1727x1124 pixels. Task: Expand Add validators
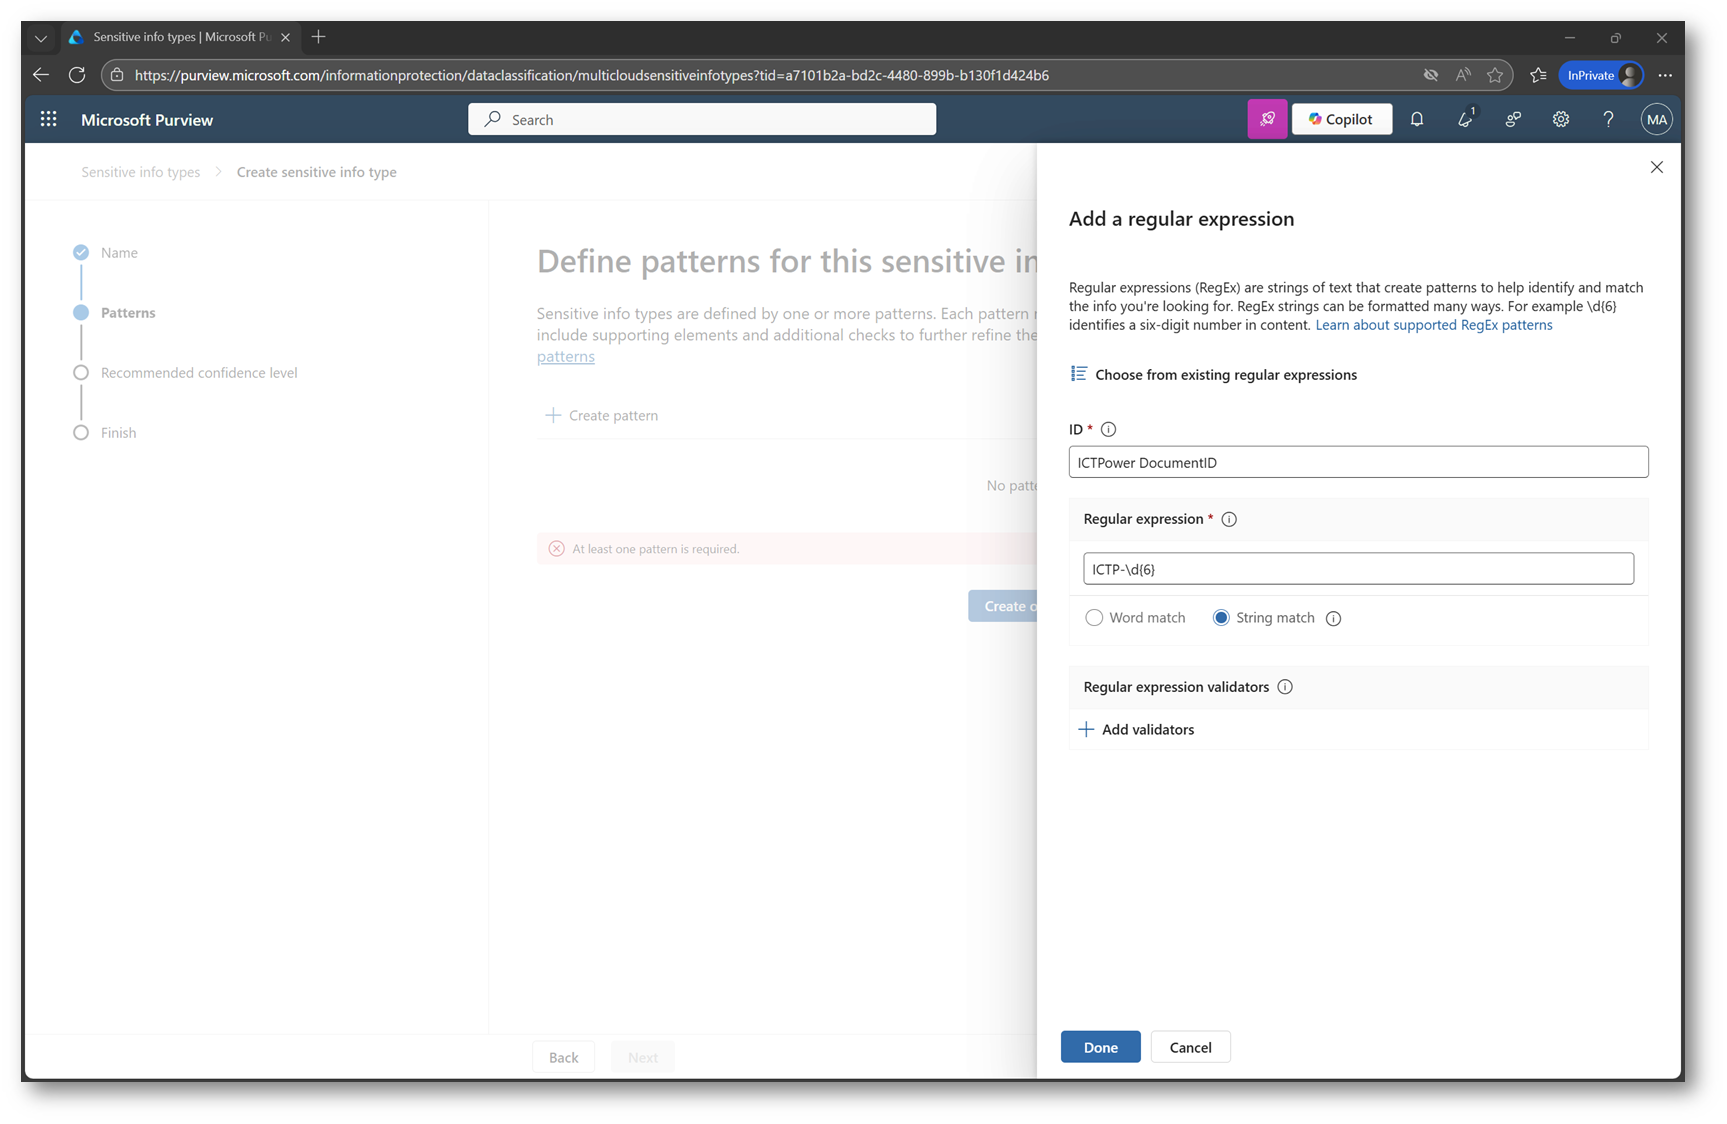pyautogui.click(x=1137, y=730)
